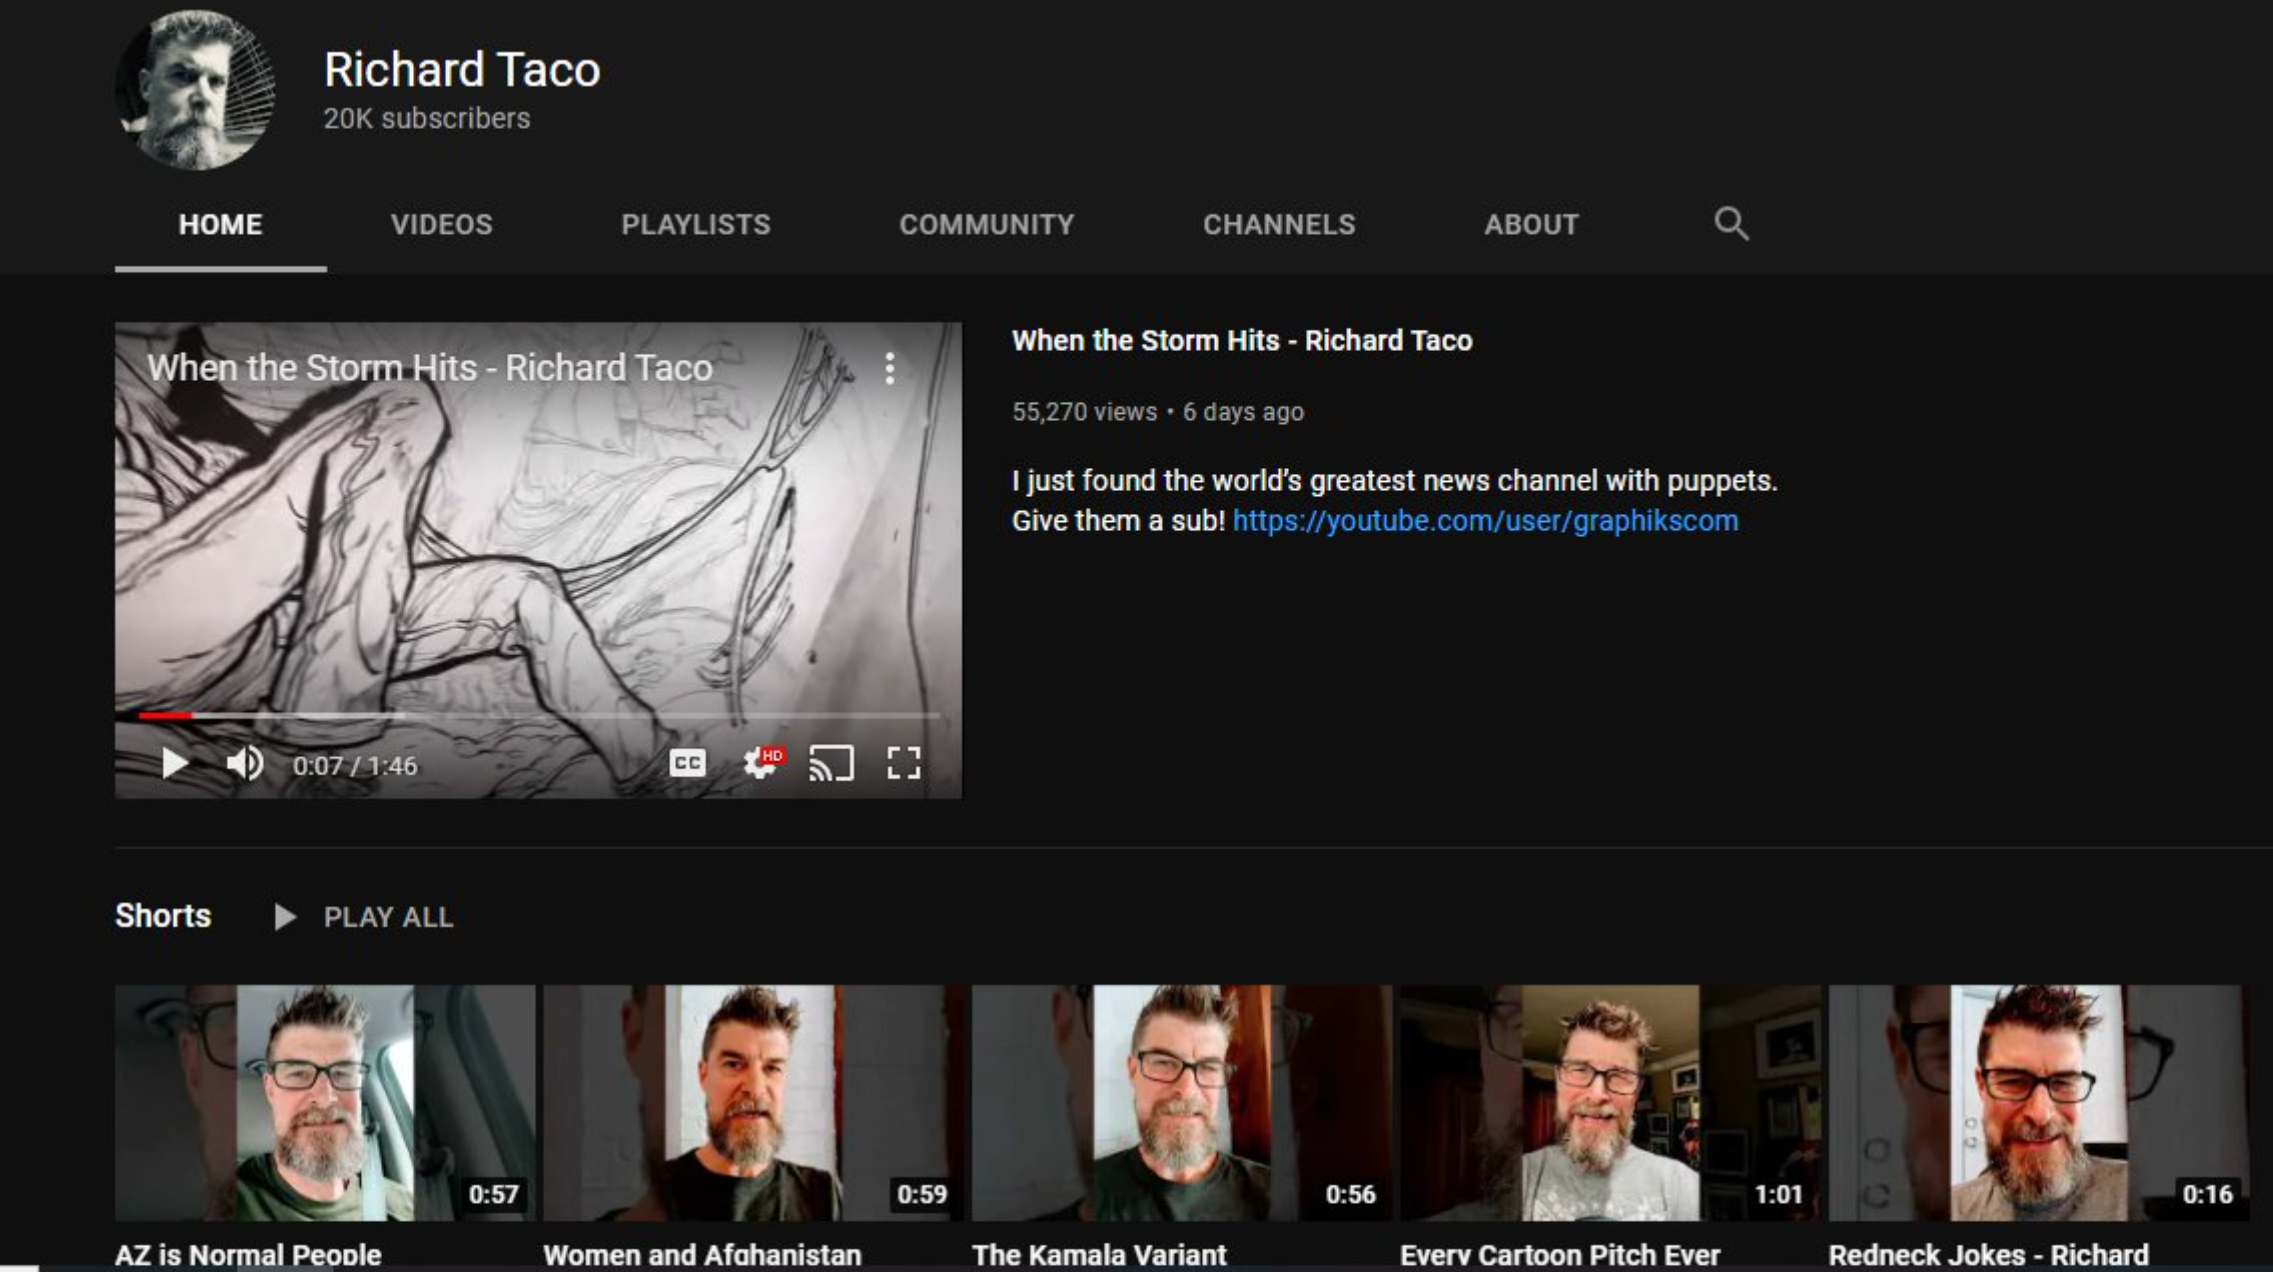2273x1272 pixels.
Task: Open the Shorts section heading
Action: [x=163, y=916]
